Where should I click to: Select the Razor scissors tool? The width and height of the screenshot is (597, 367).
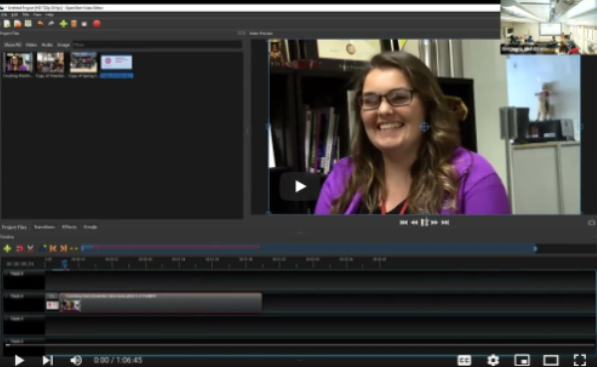point(30,249)
